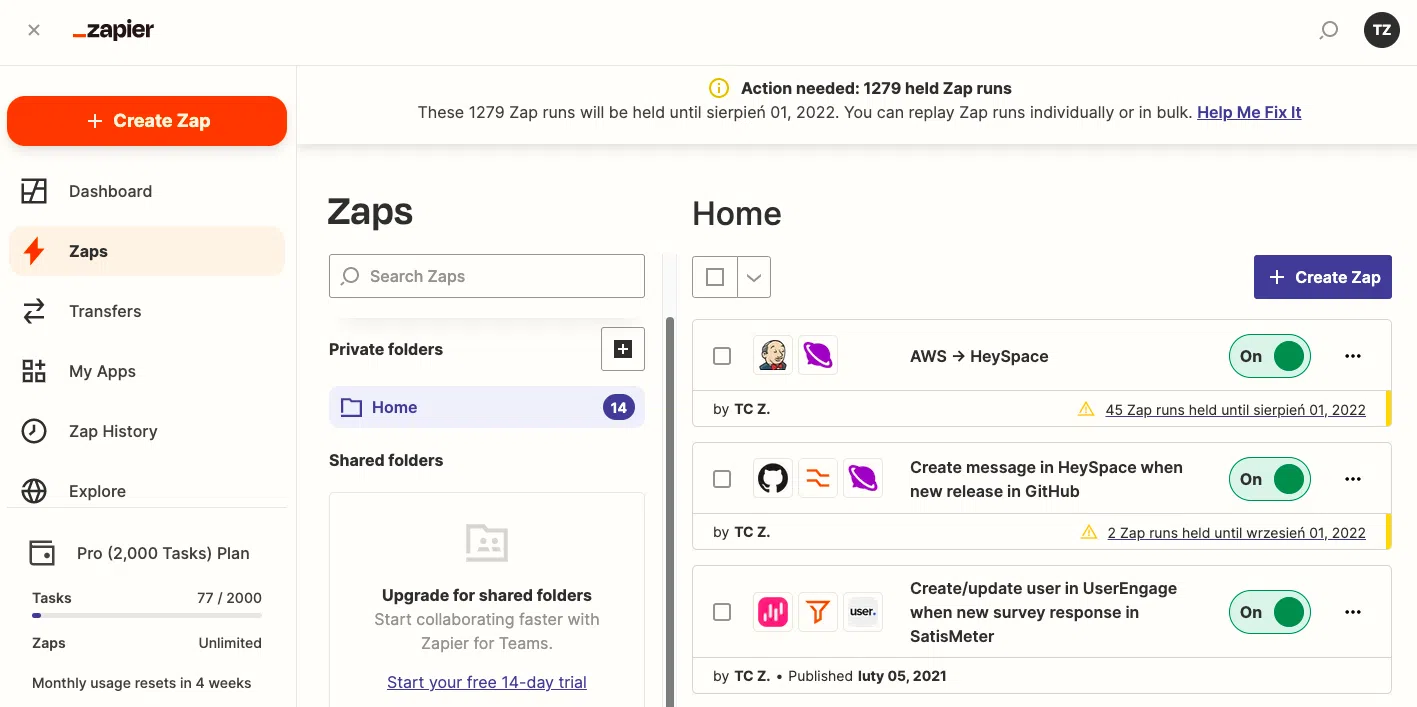Viewport: 1417px width, 707px height.
Task: Click the Tasks usage progress bar
Action: [x=147, y=615]
